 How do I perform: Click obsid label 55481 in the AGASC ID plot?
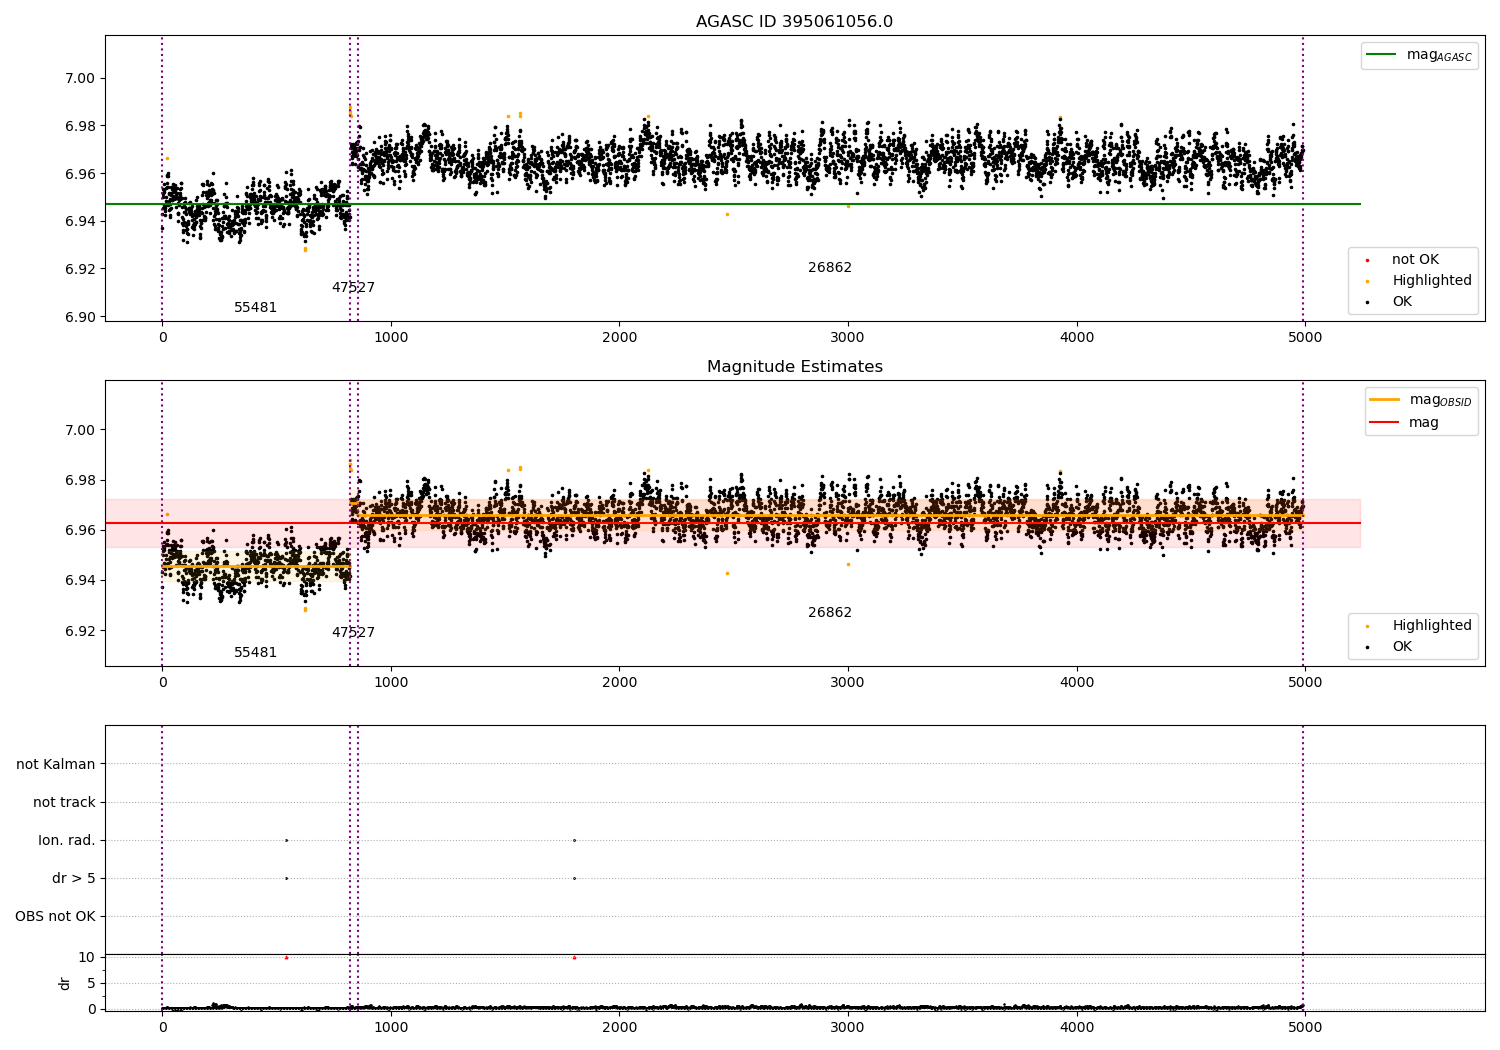(256, 308)
